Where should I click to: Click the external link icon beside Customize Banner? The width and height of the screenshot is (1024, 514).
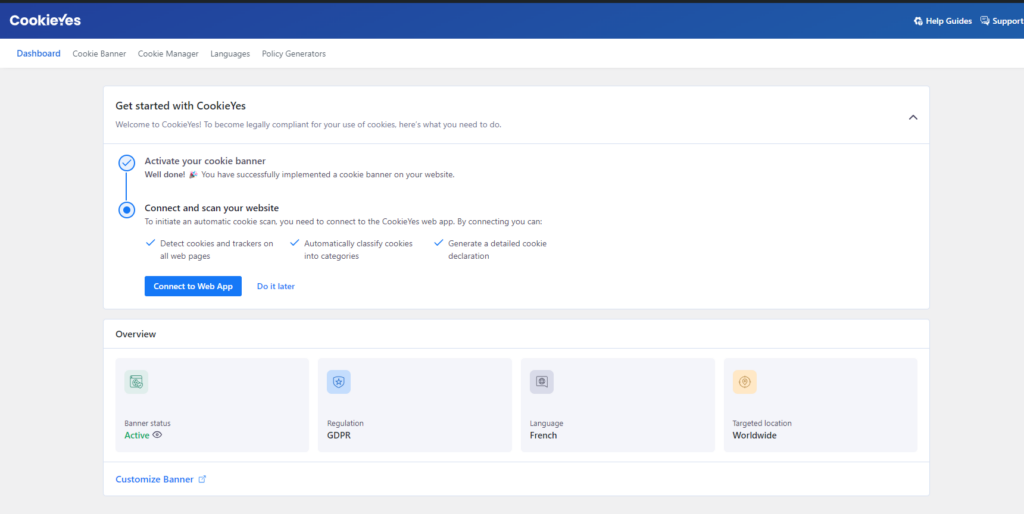(x=202, y=479)
